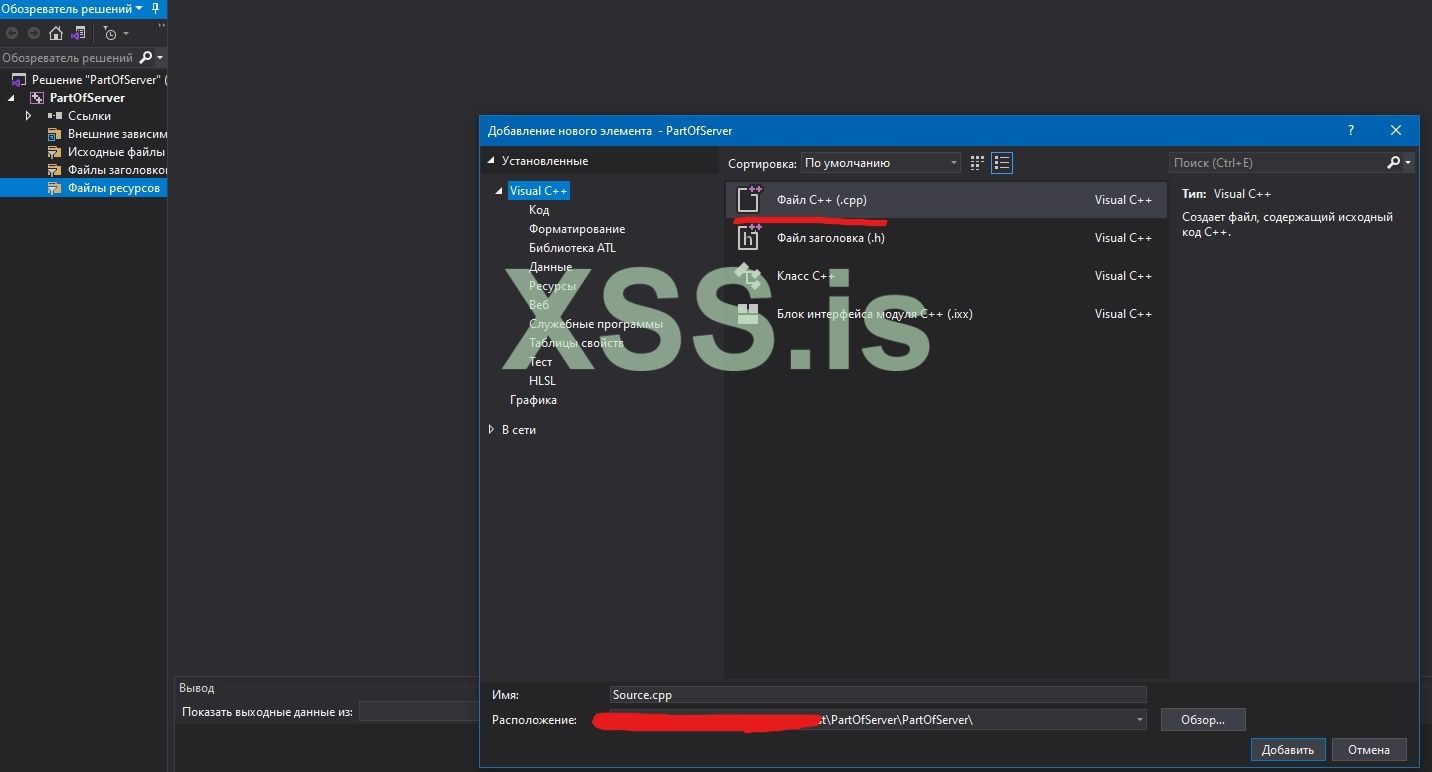Select the Ресурсы category
The image size is (1432, 772).
552,286
